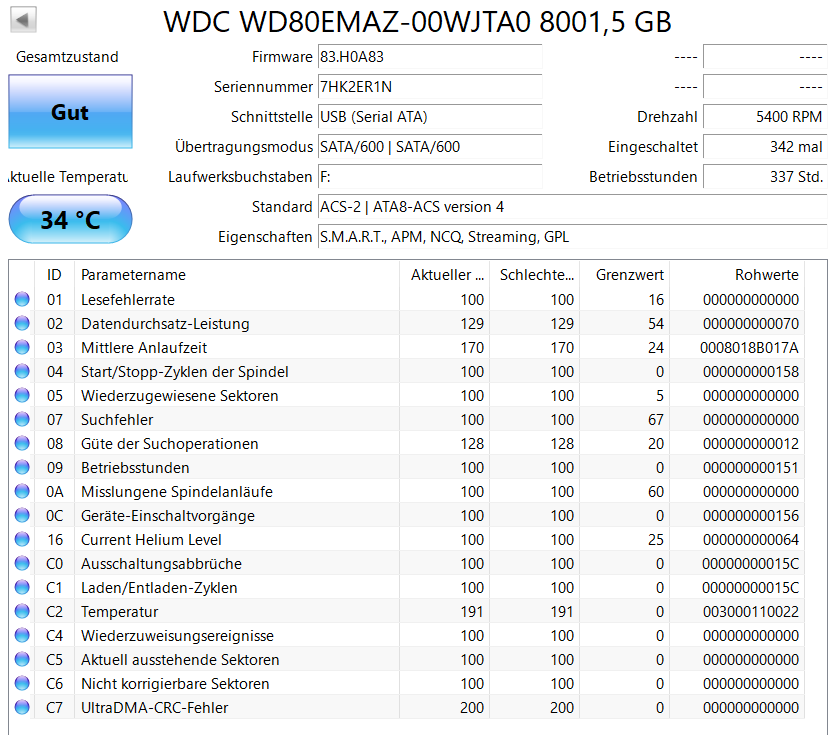This screenshot has height=735, width=835.
Task: Click raw value 003000110022
Action: tap(751, 611)
